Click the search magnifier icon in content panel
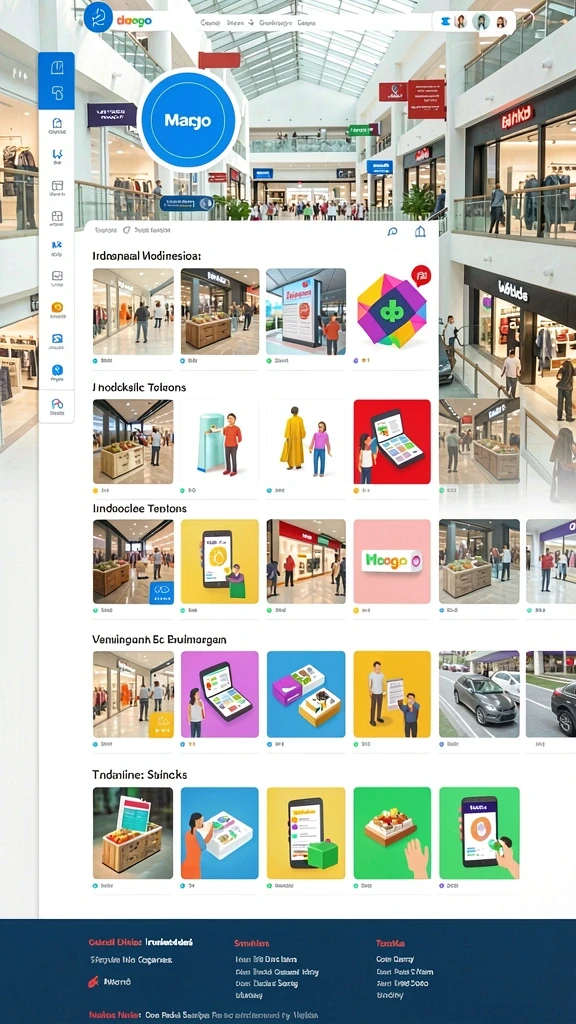 pos(392,231)
